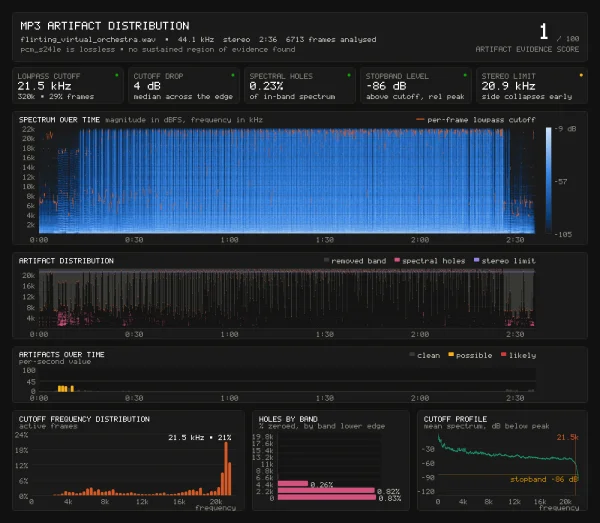Image resolution: width=600 pixels, height=523 pixels.
Task: Click the green status dot on CUTOFF DROP card
Action: 233,75
